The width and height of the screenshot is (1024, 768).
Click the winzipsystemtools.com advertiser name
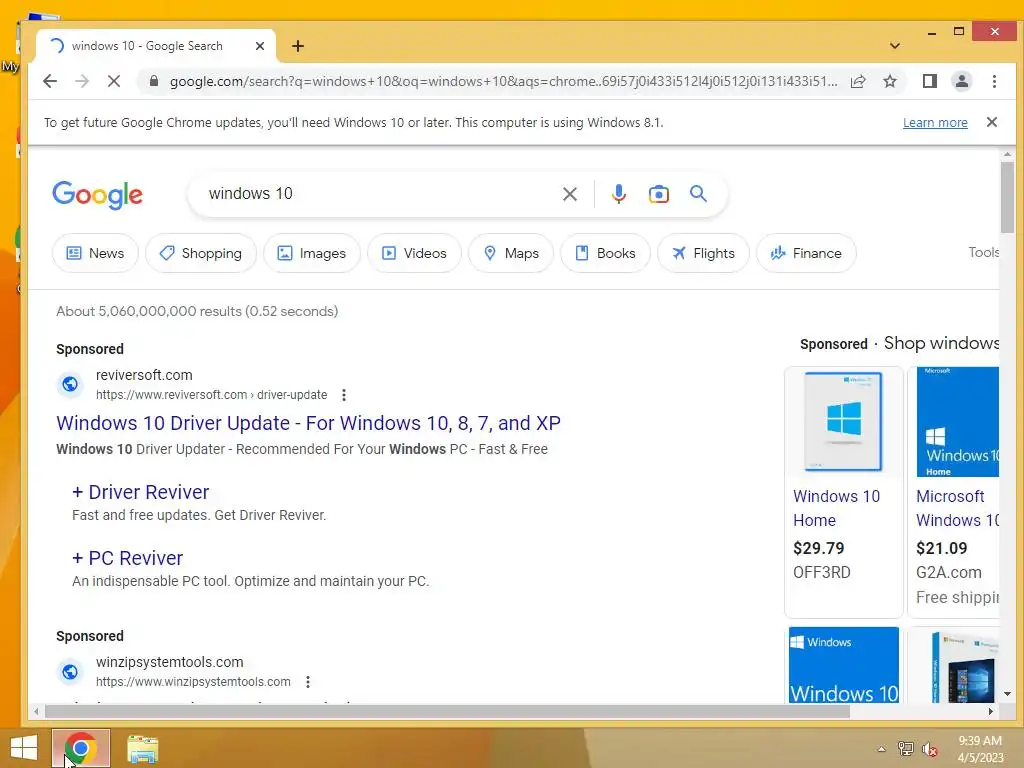pos(170,662)
